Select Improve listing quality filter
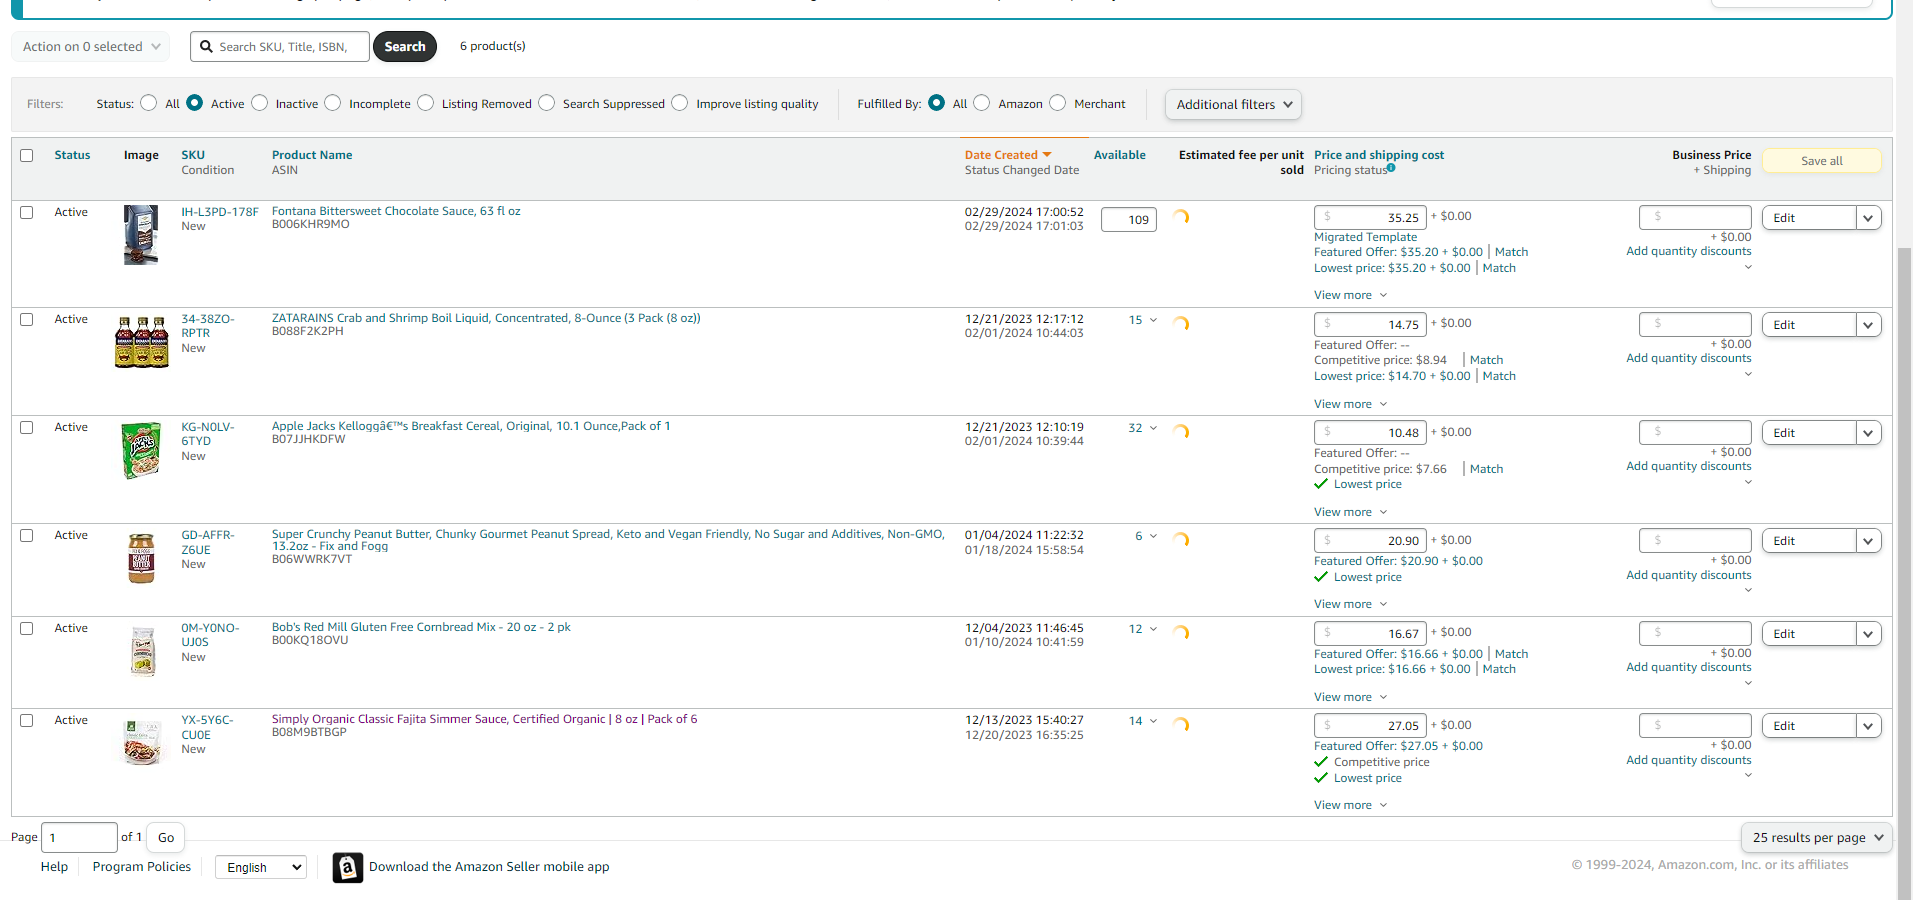1913x900 pixels. [680, 103]
